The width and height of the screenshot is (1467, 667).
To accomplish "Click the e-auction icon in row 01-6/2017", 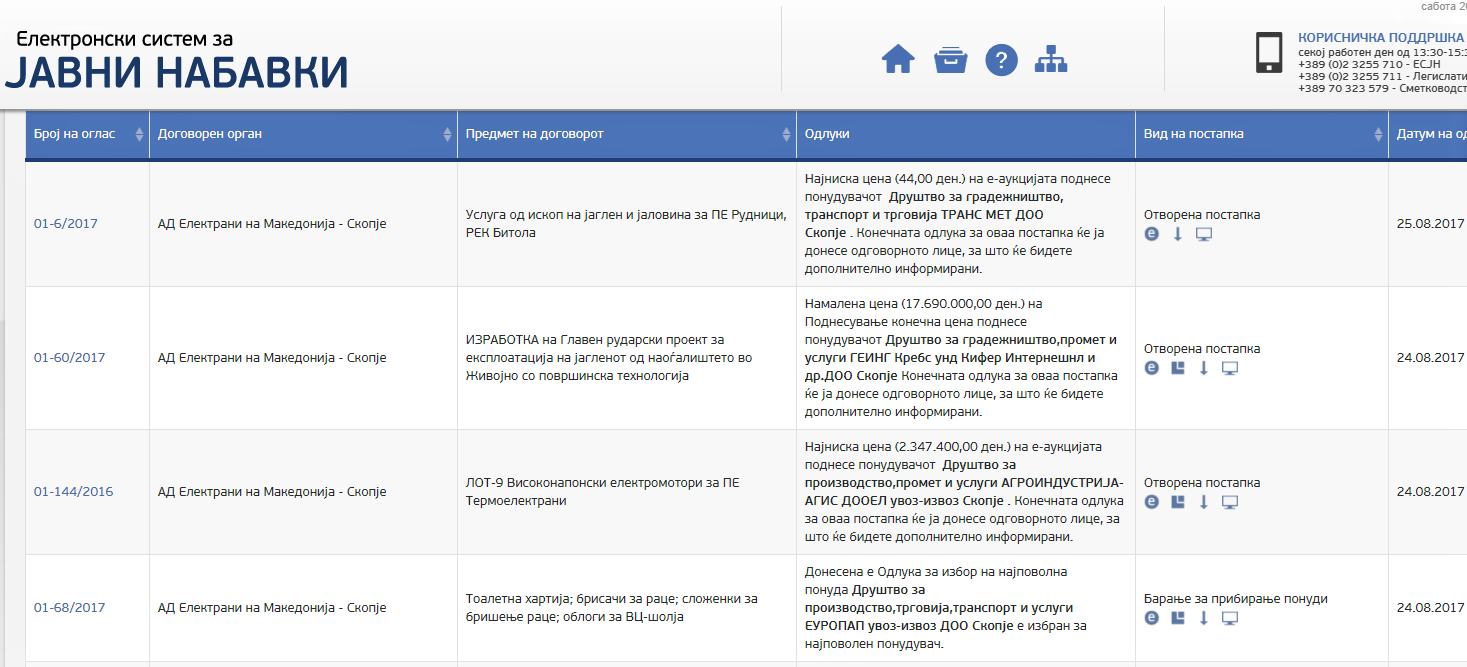I will 1152,234.
